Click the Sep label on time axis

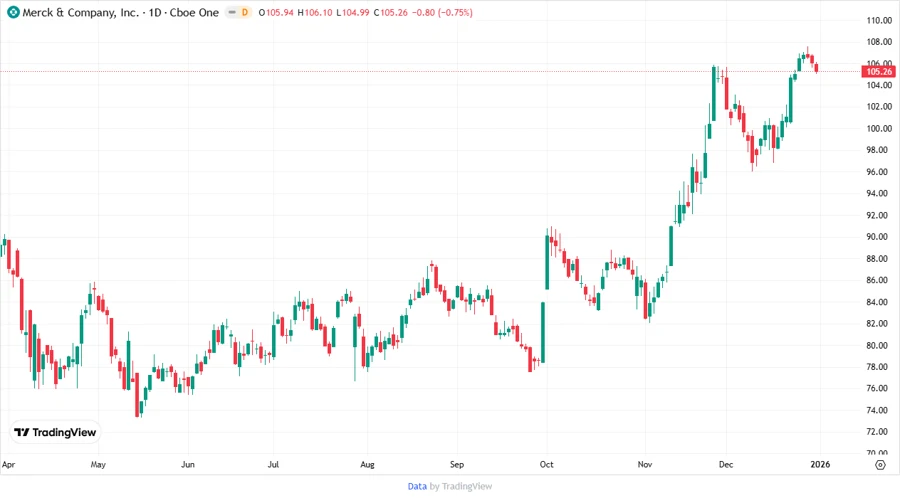coord(457,465)
